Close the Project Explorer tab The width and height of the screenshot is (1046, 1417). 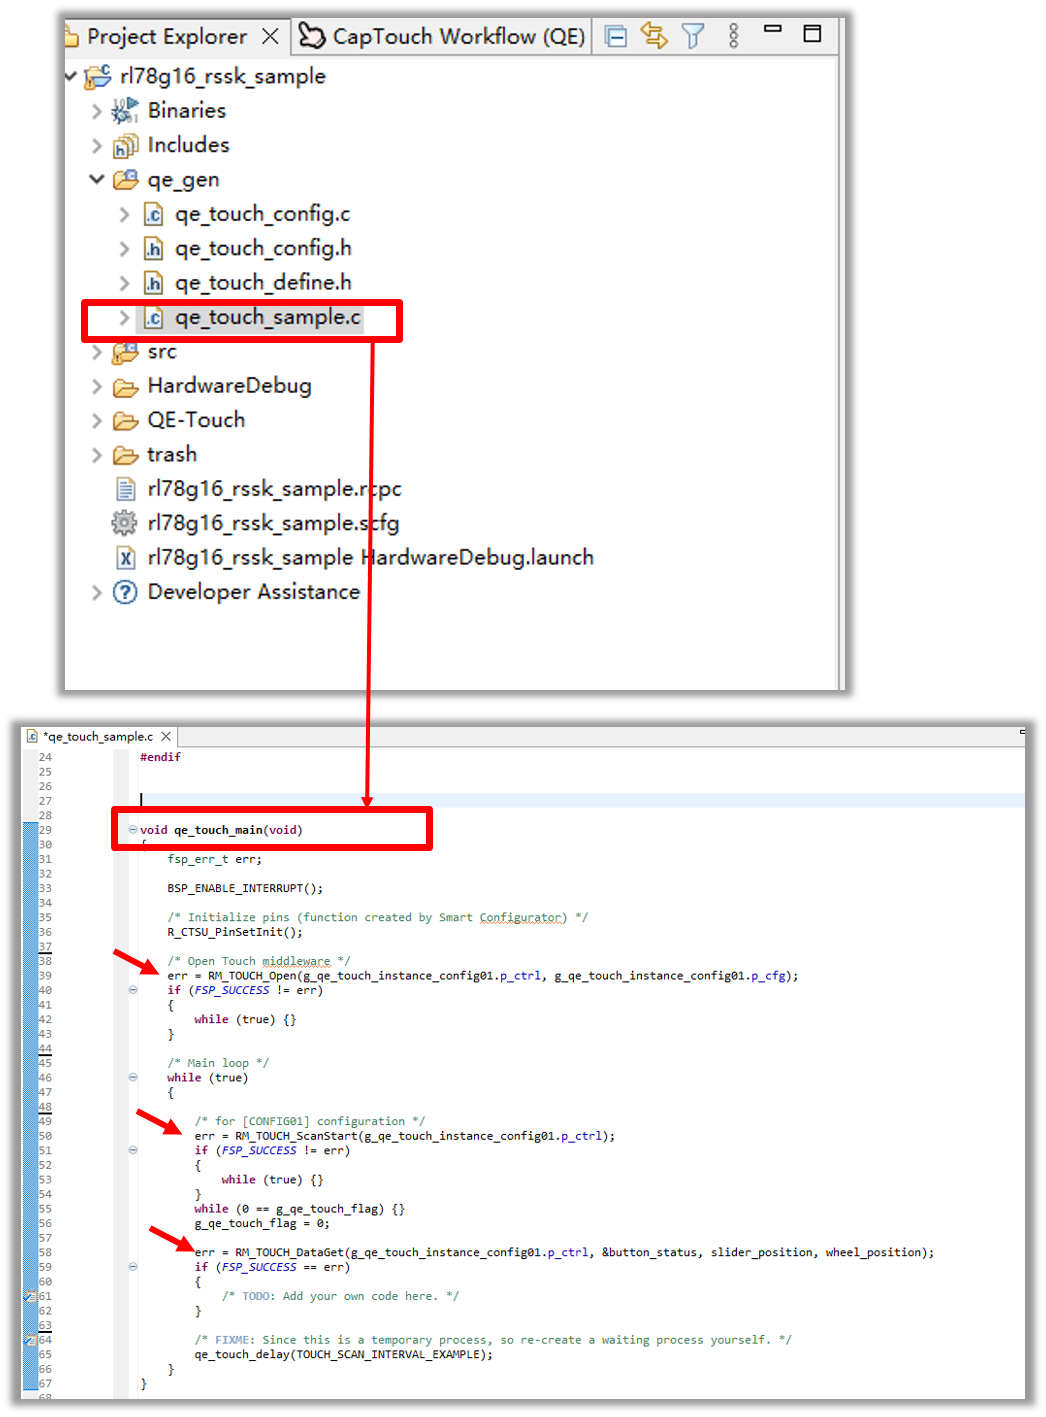coord(270,37)
